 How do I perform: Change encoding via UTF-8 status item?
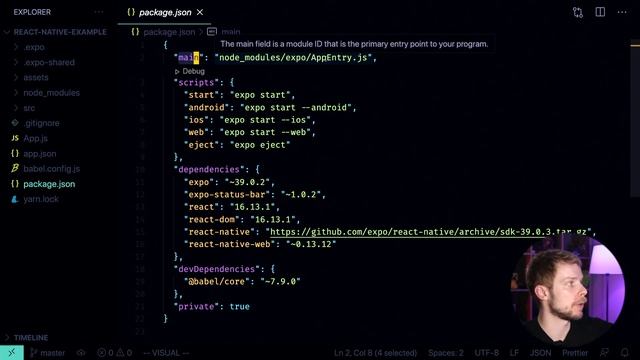[x=487, y=353]
